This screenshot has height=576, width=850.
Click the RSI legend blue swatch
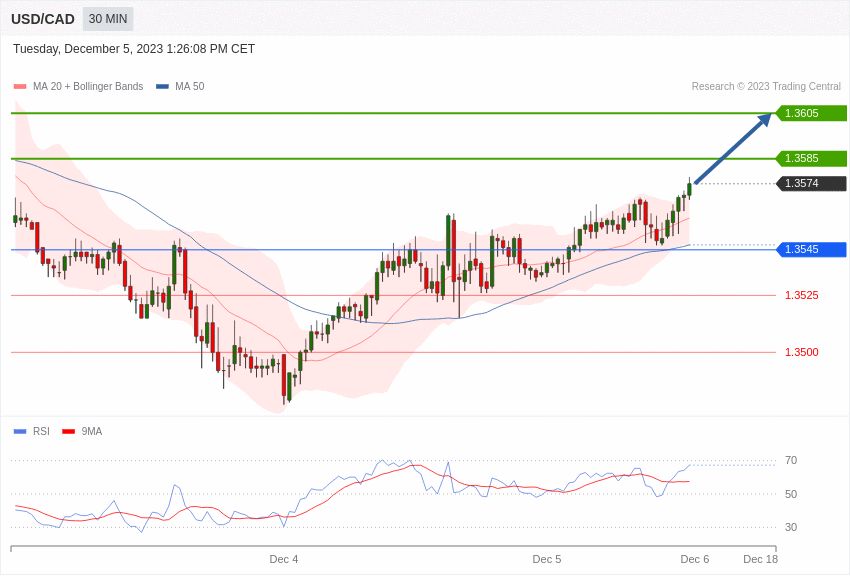[20, 432]
